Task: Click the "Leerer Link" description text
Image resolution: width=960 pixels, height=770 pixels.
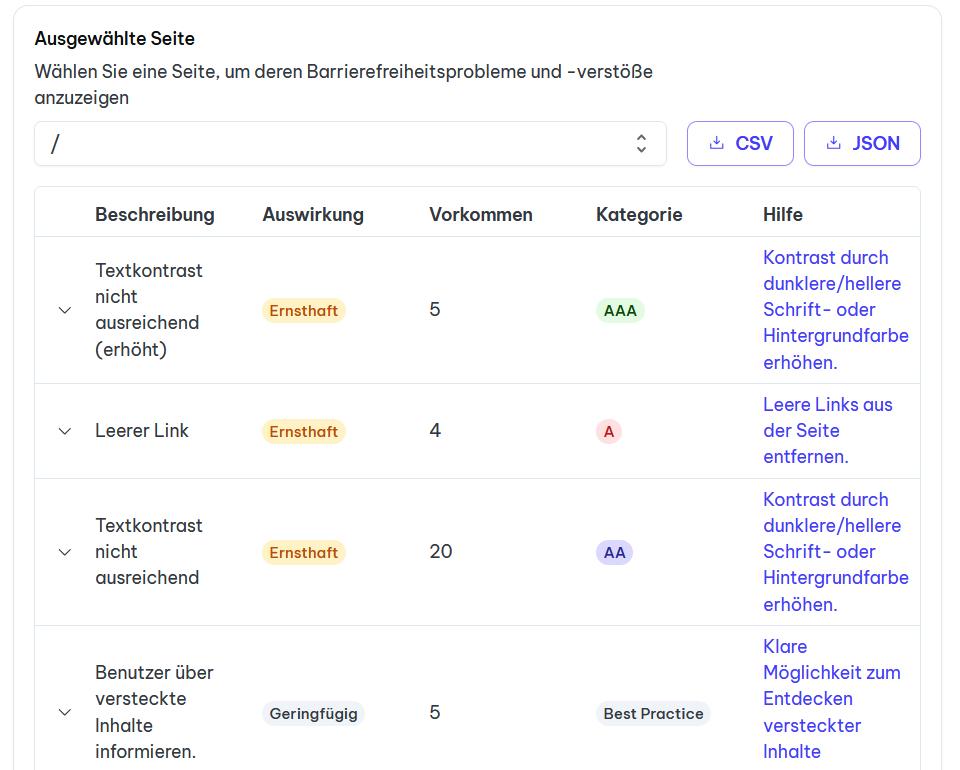Action: [x=142, y=430]
